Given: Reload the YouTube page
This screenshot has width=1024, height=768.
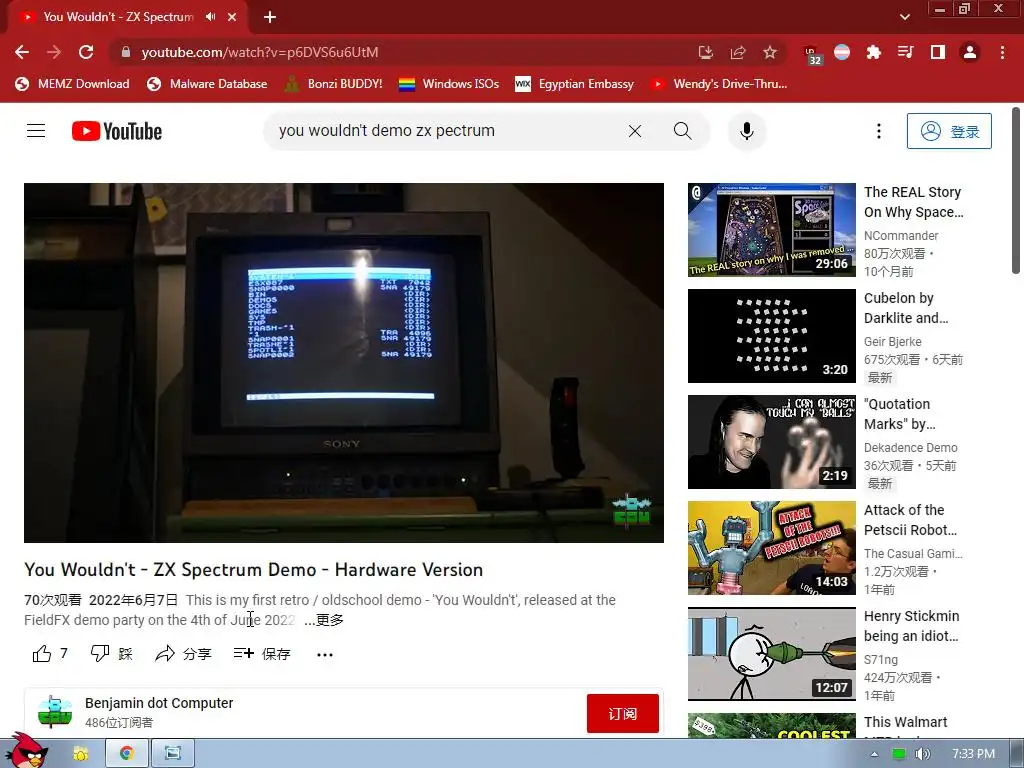Looking at the screenshot, I should click(86, 52).
